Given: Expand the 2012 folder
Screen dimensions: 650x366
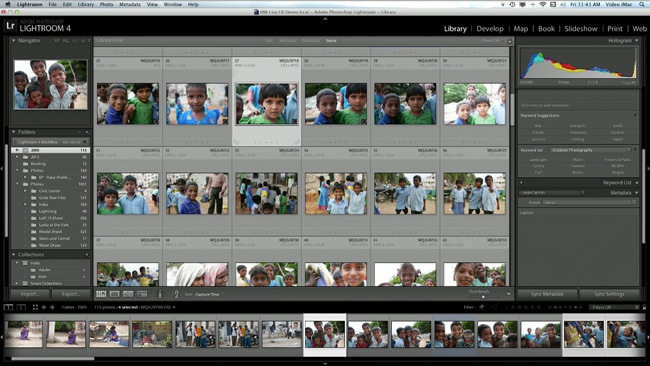Looking at the screenshot, I should (x=17, y=157).
